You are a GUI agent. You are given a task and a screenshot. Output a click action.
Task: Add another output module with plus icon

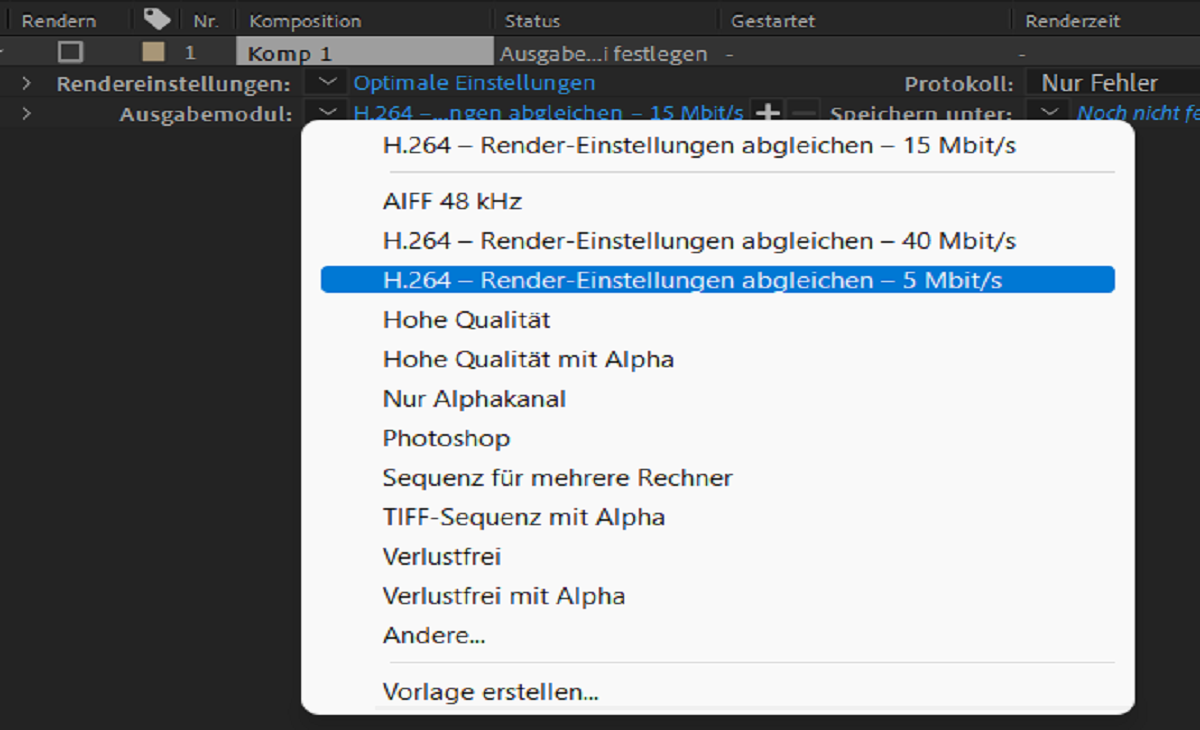(x=768, y=113)
